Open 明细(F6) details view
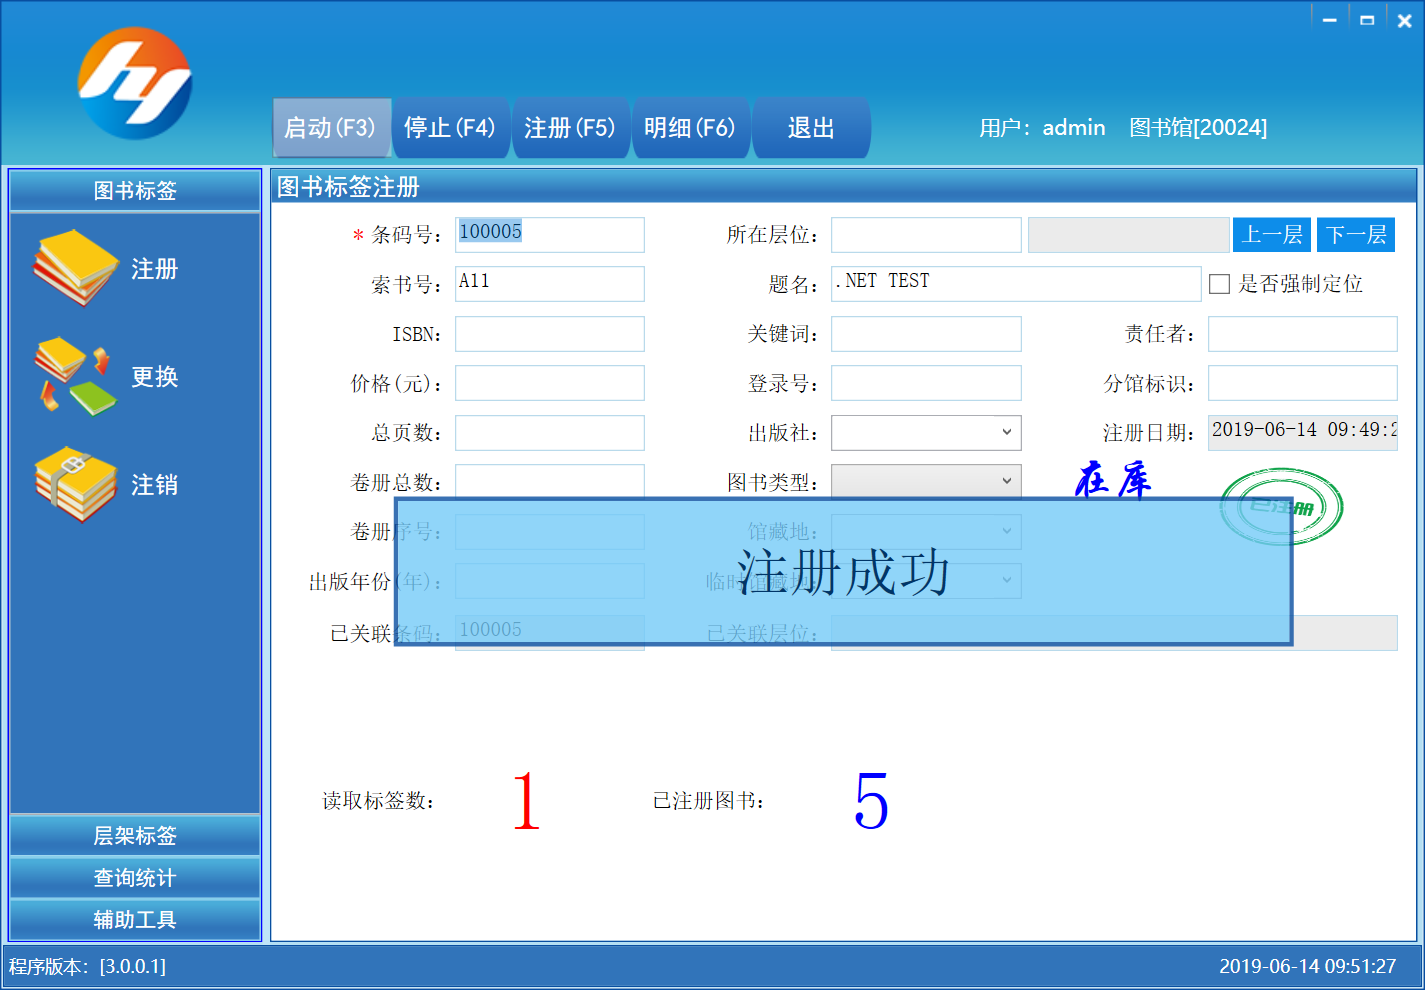Viewport: 1425px width, 990px height. click(x=691, y=127)
